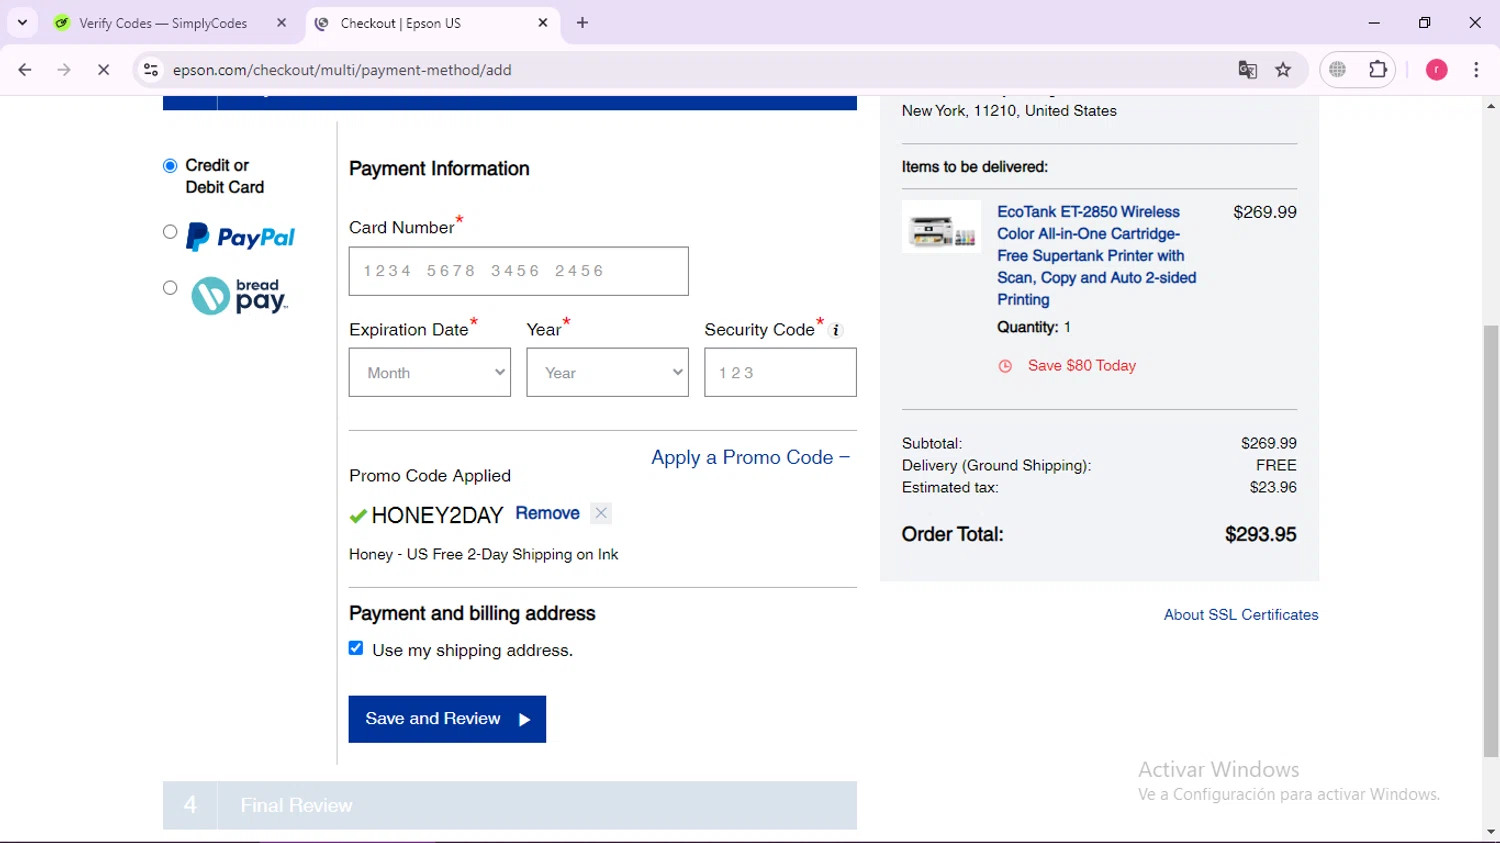The width and height of the screenshot is (1500, 843).
Task: Click the vertical scrollbar thumb
Action: [x=1491, y=540]
